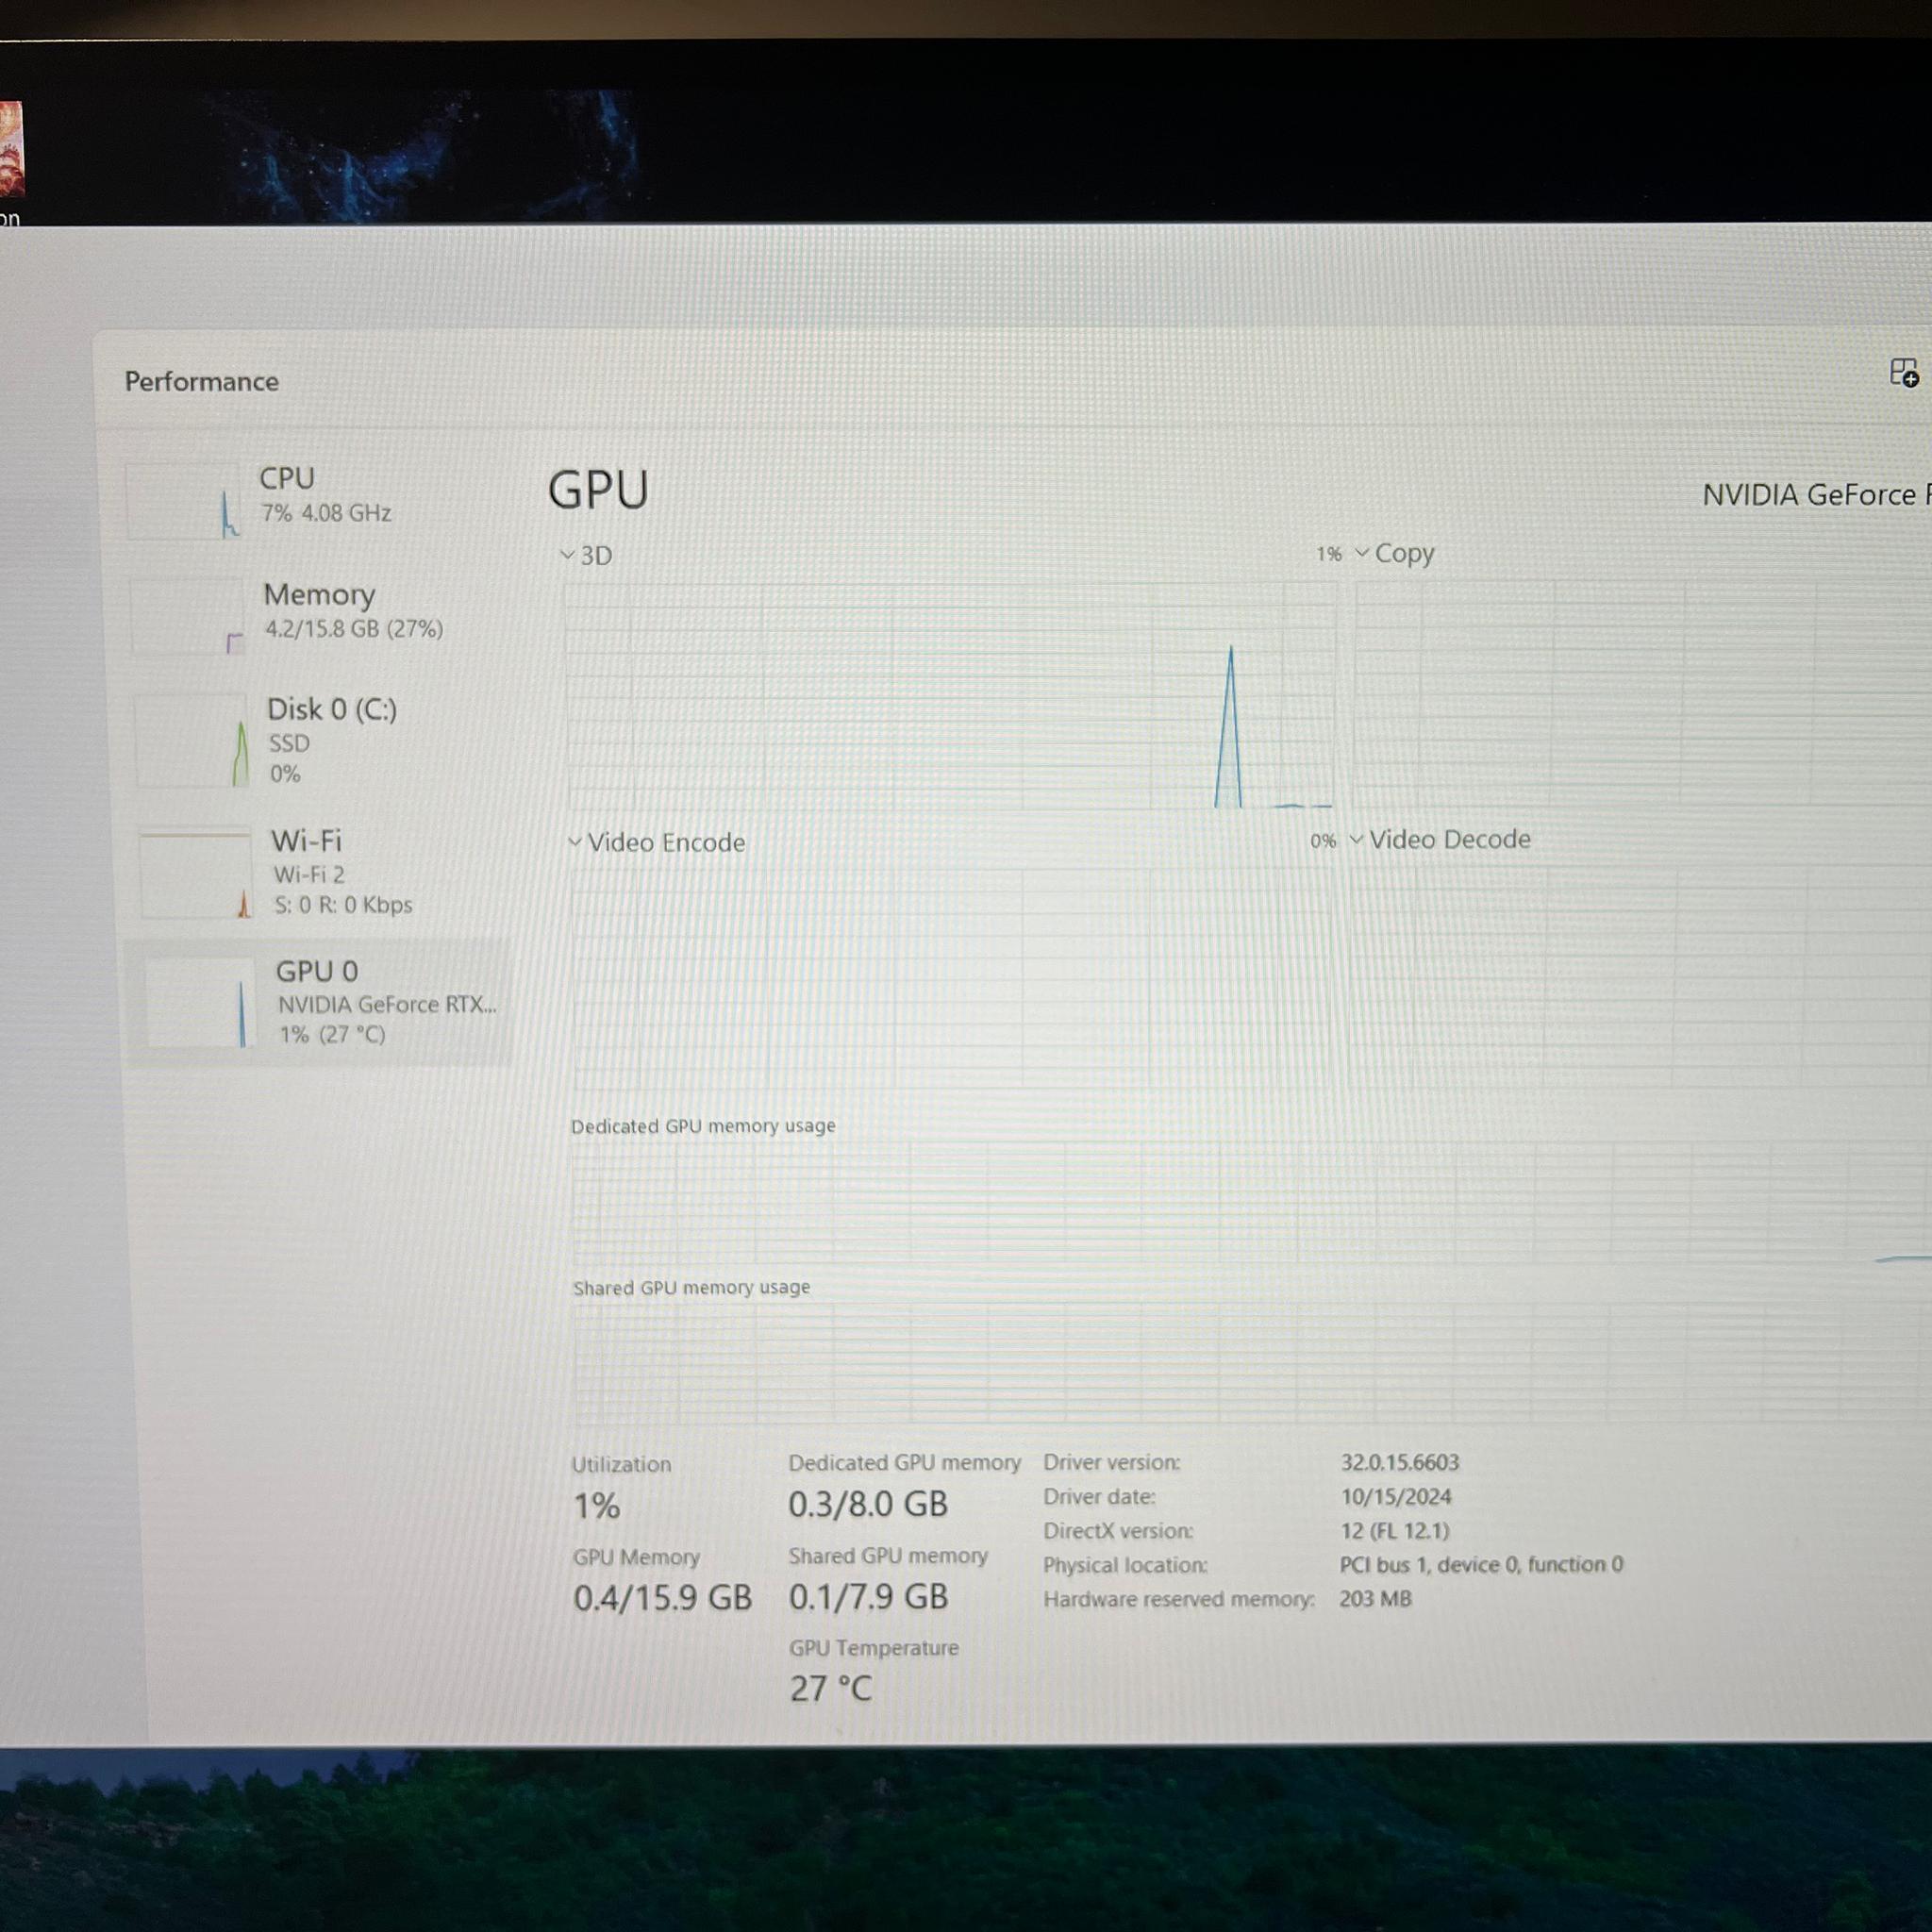Open the Video Encode engine dropdown
This screenshot has height=1932, width=1932.
click(657, 842)
